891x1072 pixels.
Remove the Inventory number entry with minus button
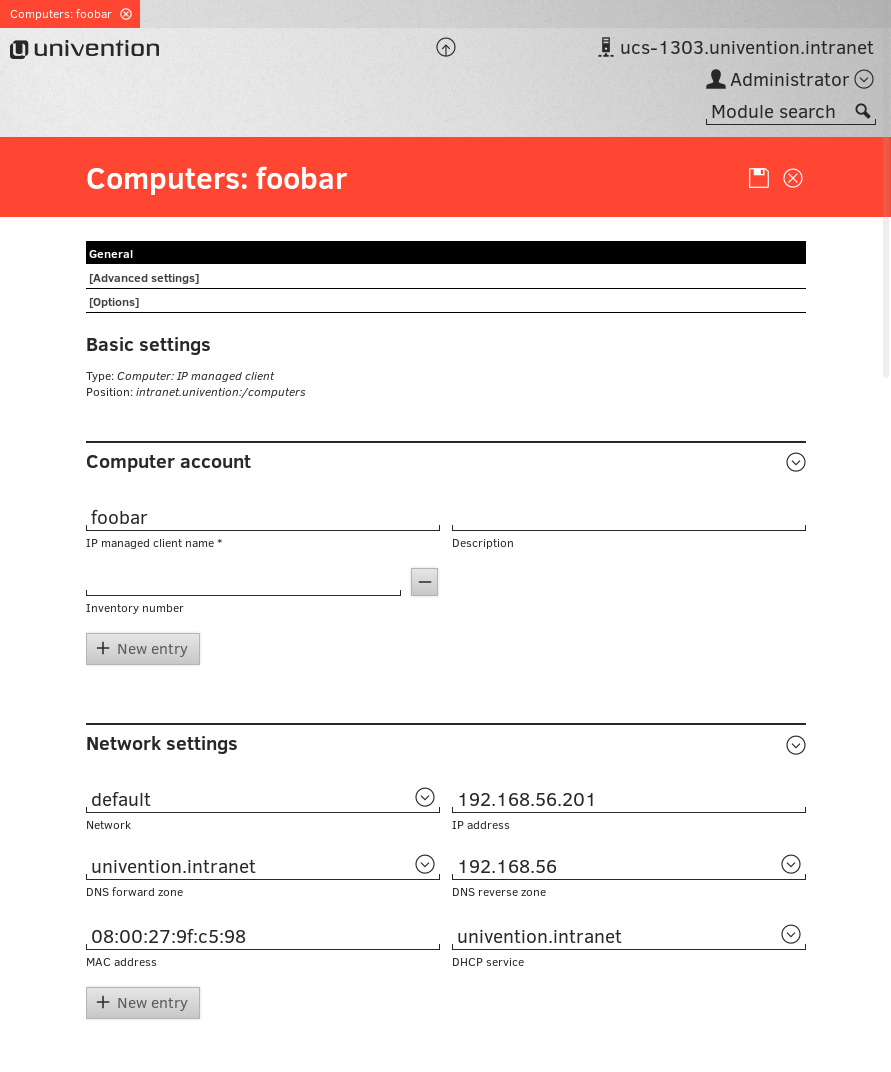(x=424, y=582)
